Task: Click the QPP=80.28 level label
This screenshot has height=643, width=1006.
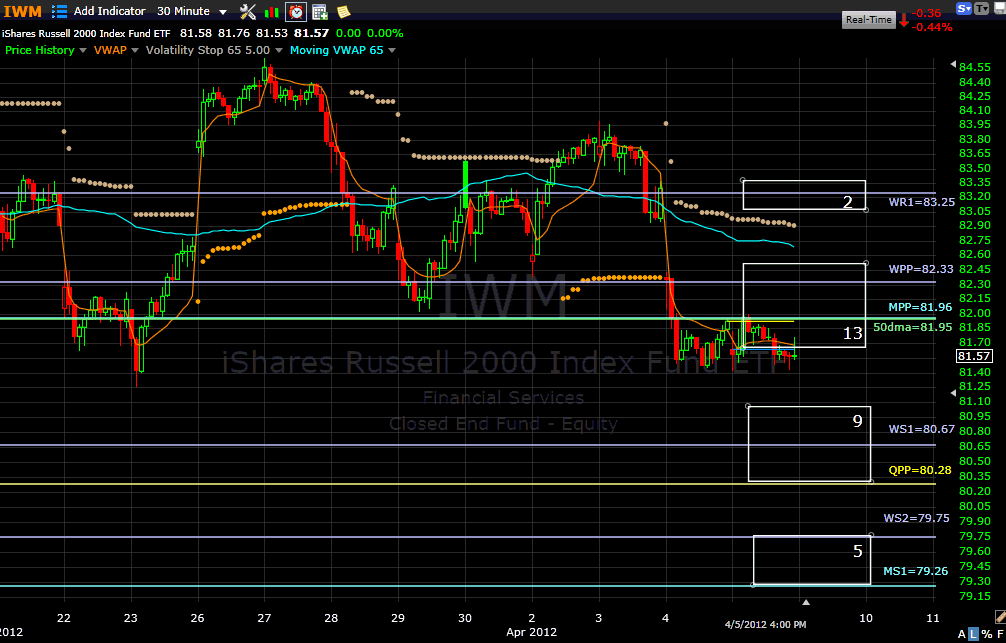Action: (920, 470)
